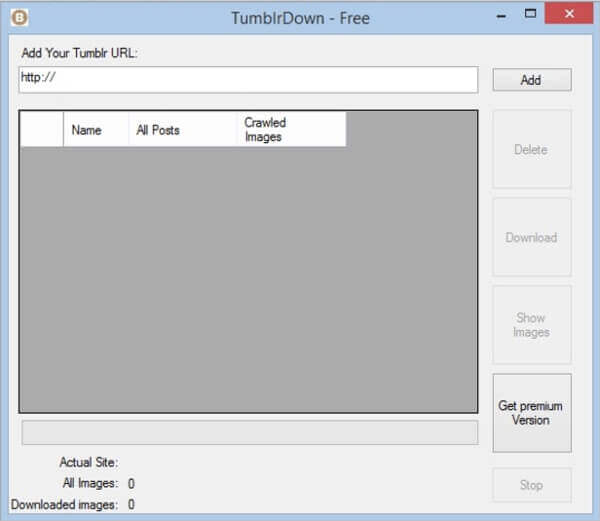Click the Add button

coord(532,80)
